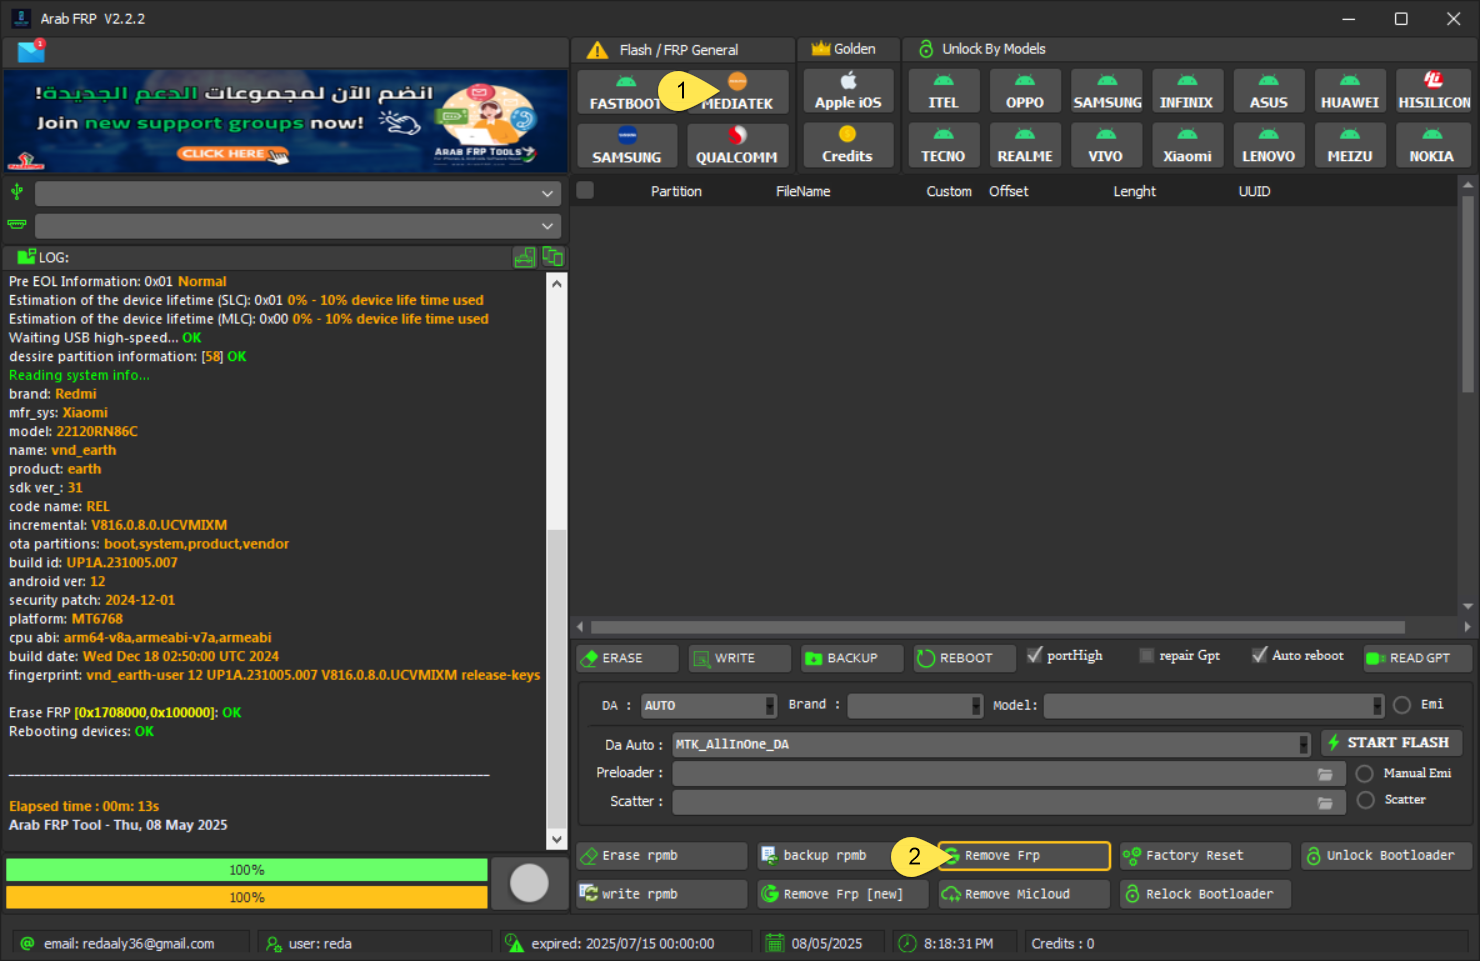Tick the select-all partitions header checkbox
This screenshot has width=1480, height=961.
(586, 191)
